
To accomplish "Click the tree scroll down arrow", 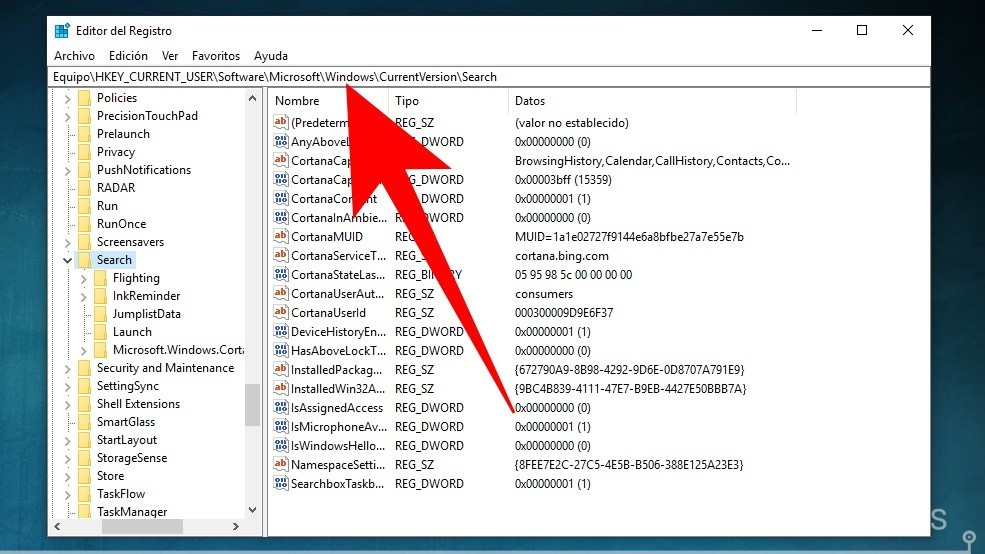I will [253, 510].
